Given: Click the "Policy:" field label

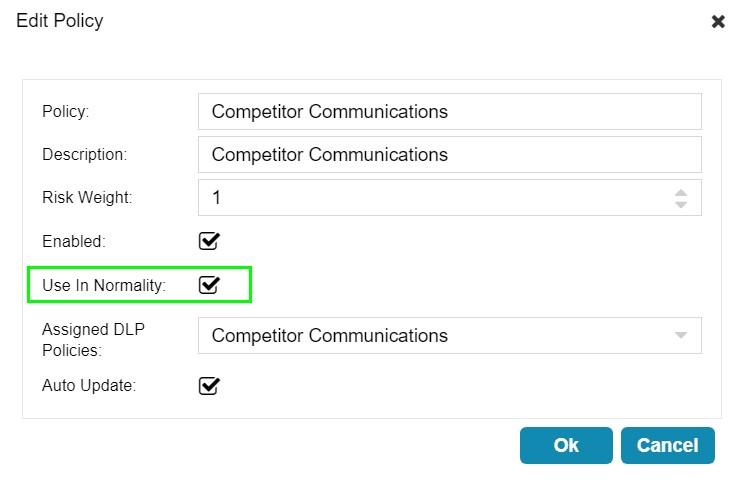Looking at the screenshot, I should (x=66, y=112).
